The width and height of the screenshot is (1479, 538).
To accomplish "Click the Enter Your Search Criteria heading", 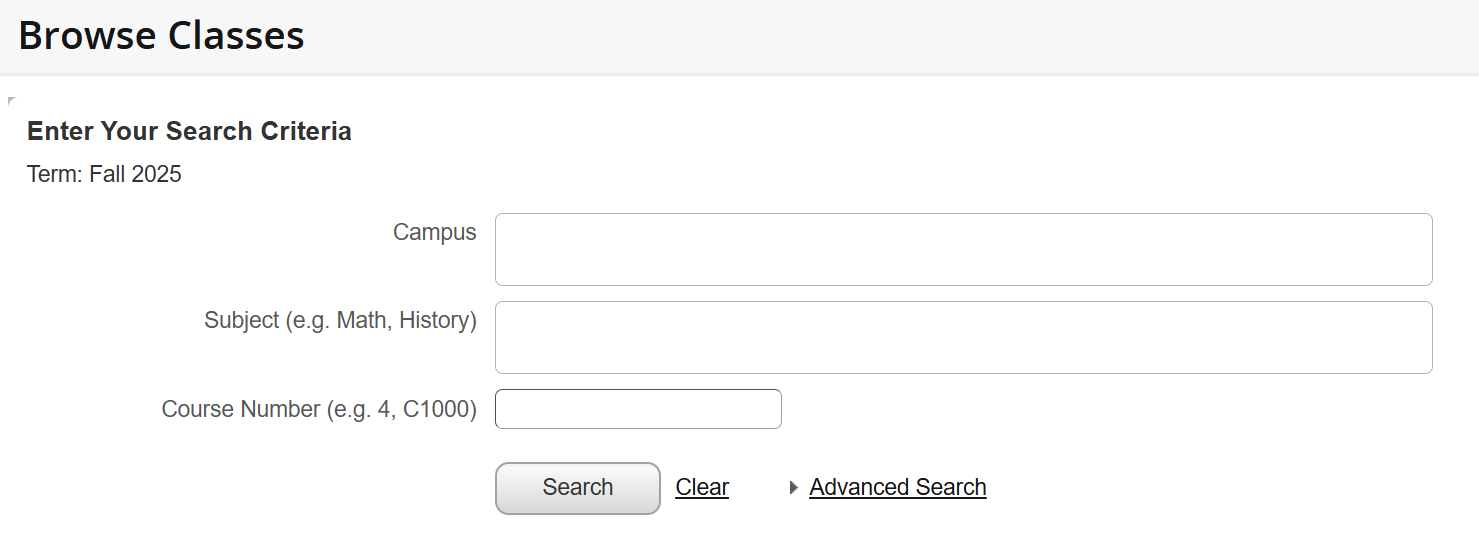I will [189, 131].
